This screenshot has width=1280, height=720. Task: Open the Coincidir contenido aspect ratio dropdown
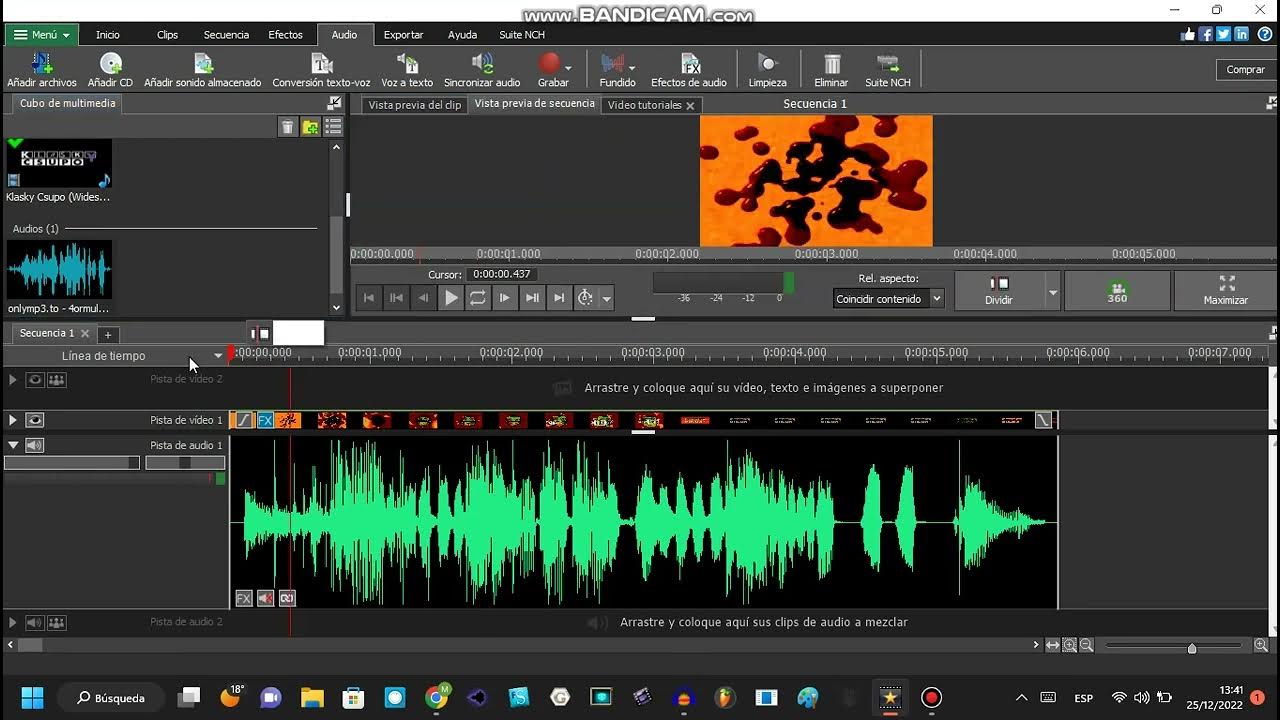click(x=889, y=299)
